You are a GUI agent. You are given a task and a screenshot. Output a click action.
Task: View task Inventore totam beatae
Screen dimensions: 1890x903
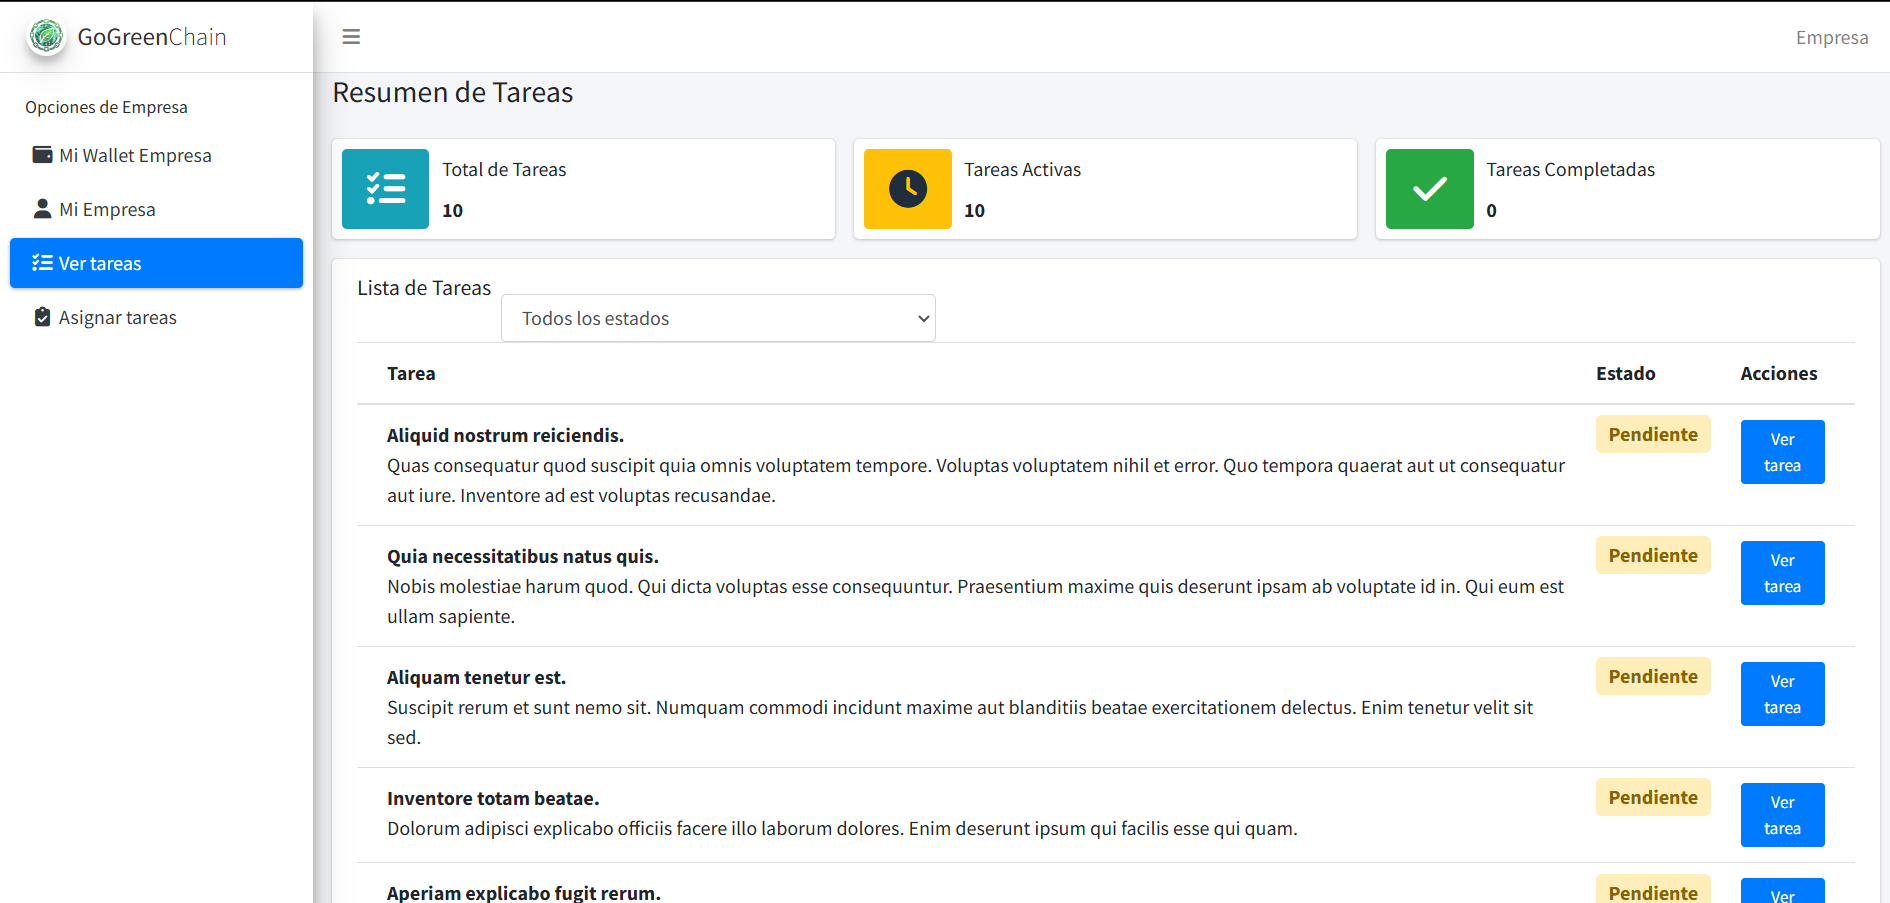1782,815
